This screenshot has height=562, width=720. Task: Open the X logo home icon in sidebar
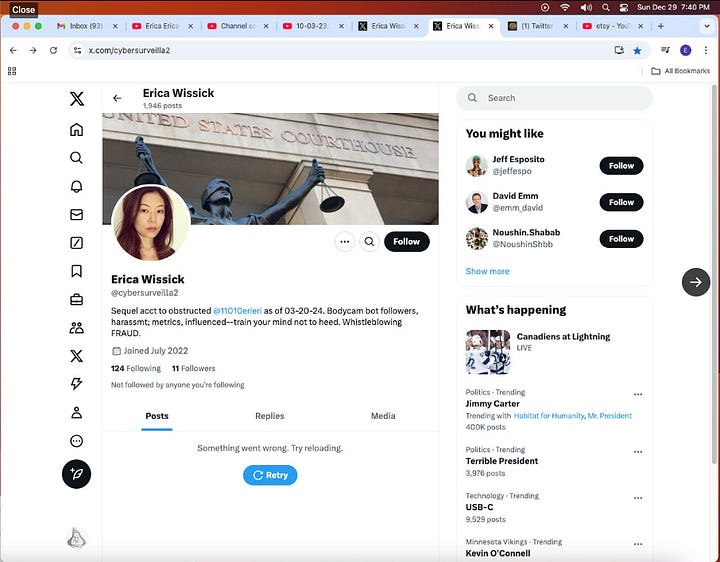[x=77, y=99]
